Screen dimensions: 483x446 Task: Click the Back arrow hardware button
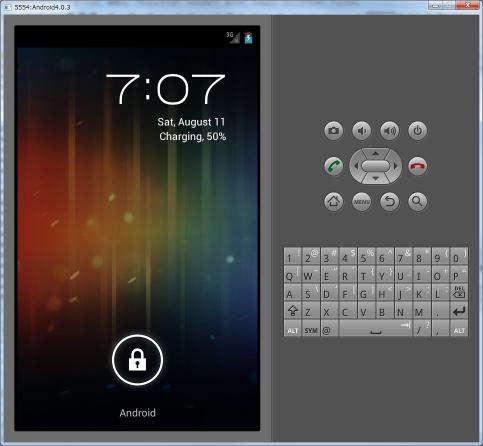389,202
